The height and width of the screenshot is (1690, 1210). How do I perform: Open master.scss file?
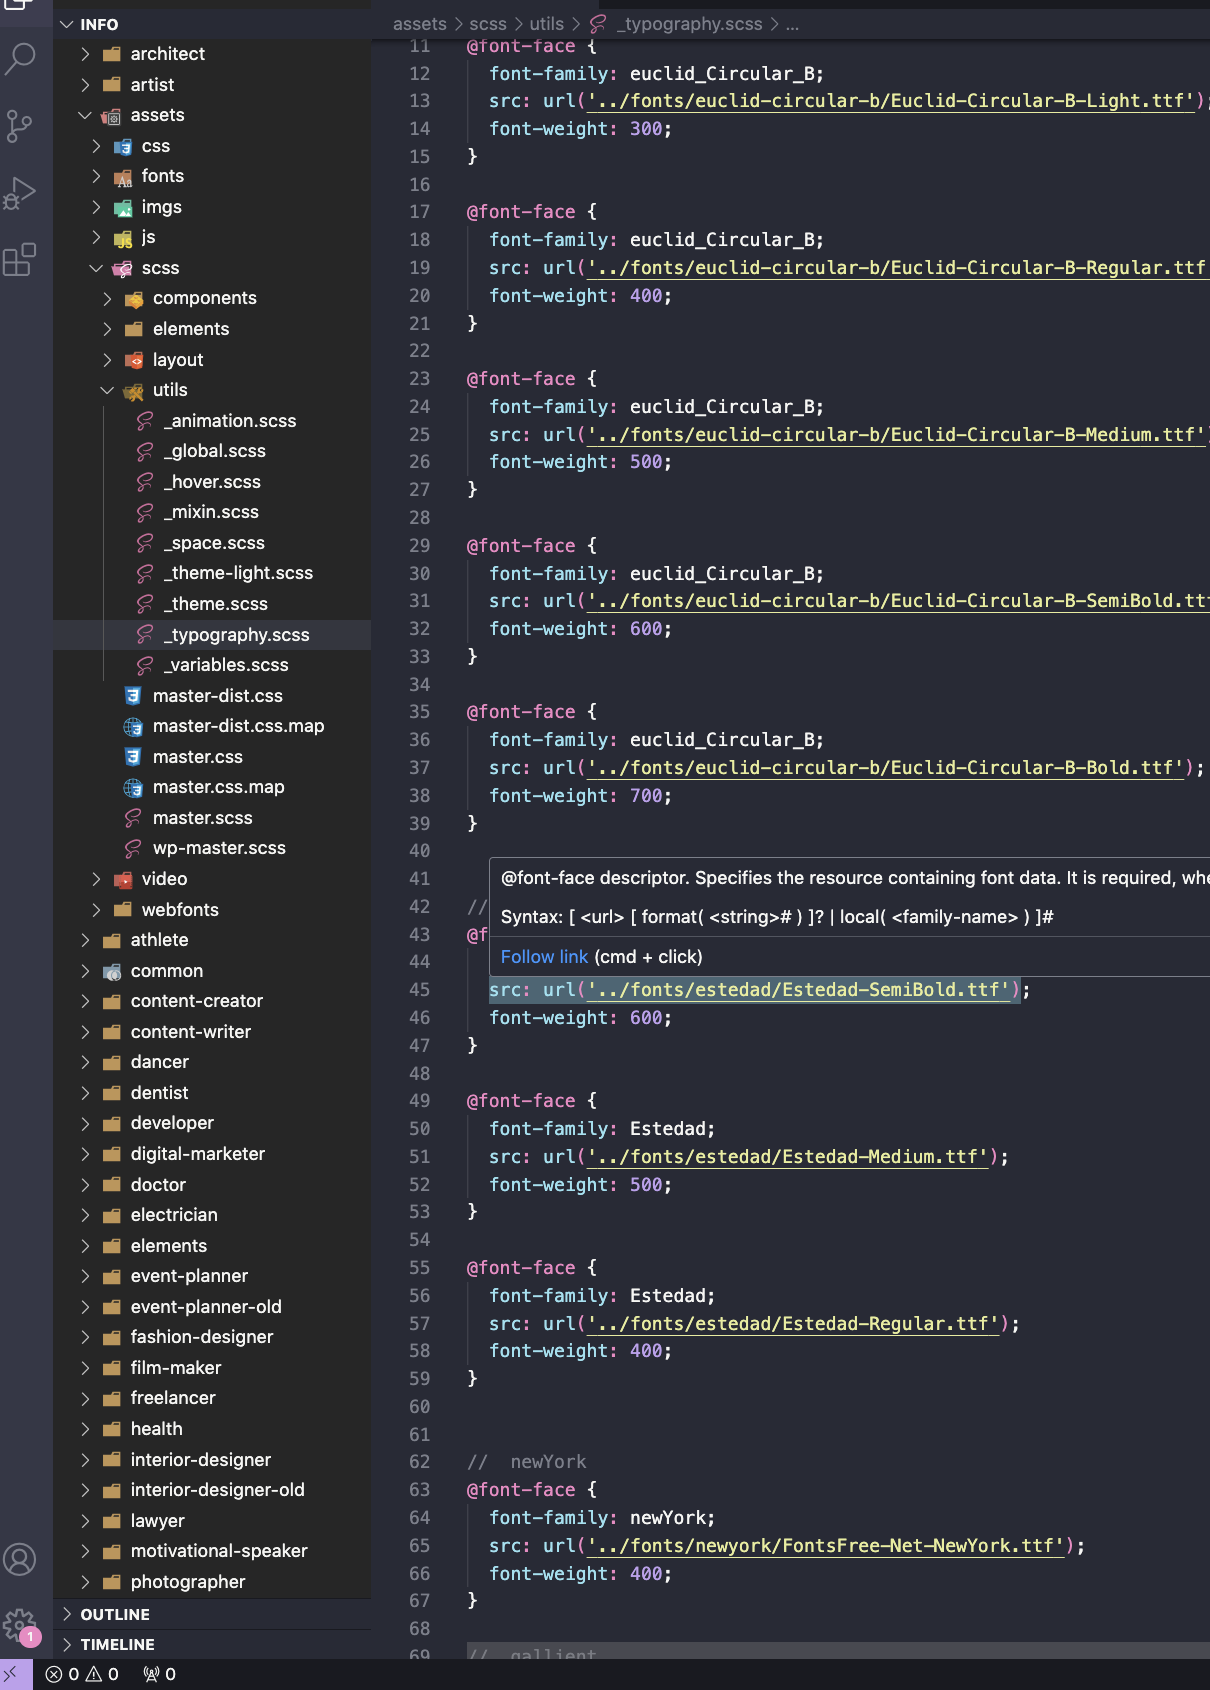[202, 818]
